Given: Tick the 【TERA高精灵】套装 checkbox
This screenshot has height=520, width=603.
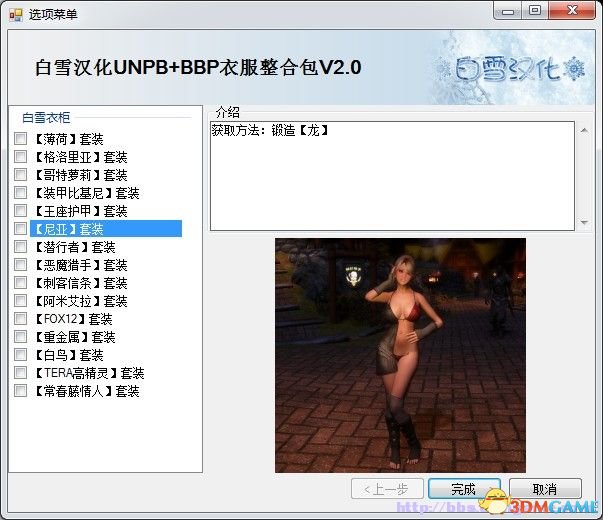Looking at the screenshot, I should [20, 373].
